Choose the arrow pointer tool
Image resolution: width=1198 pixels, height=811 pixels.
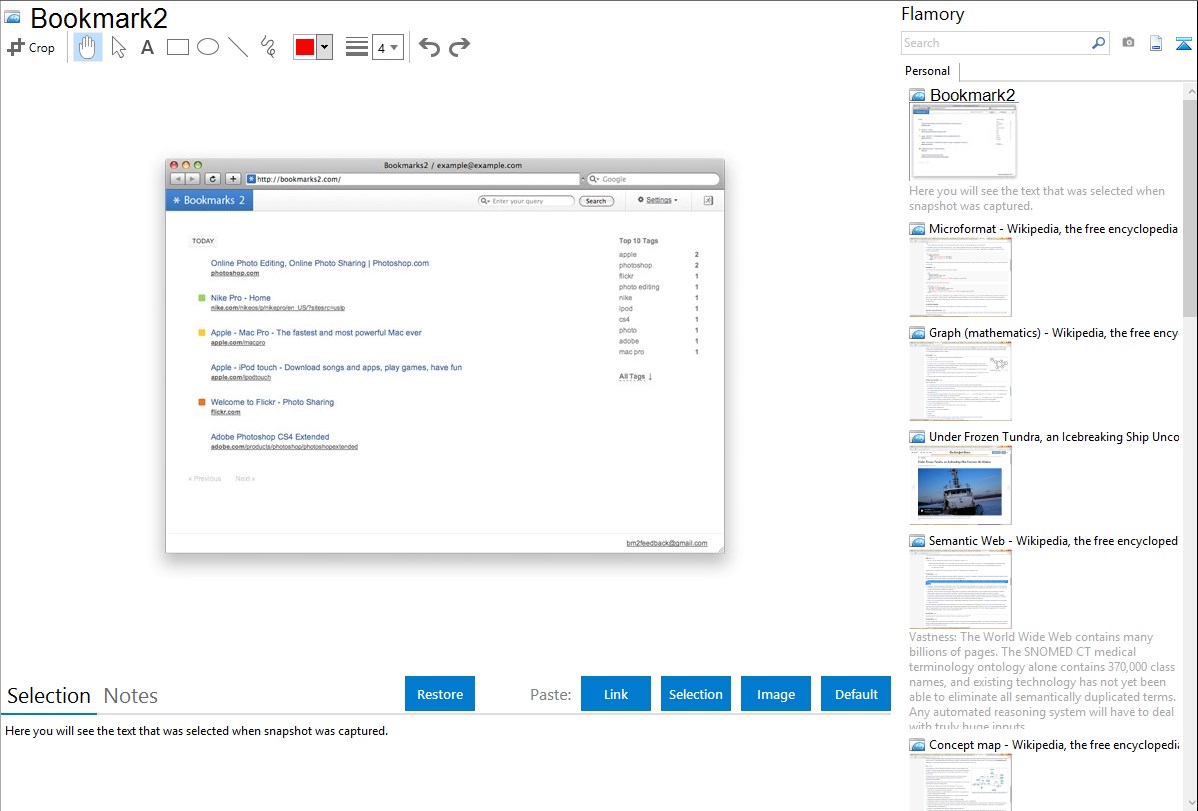click(118, 47)
